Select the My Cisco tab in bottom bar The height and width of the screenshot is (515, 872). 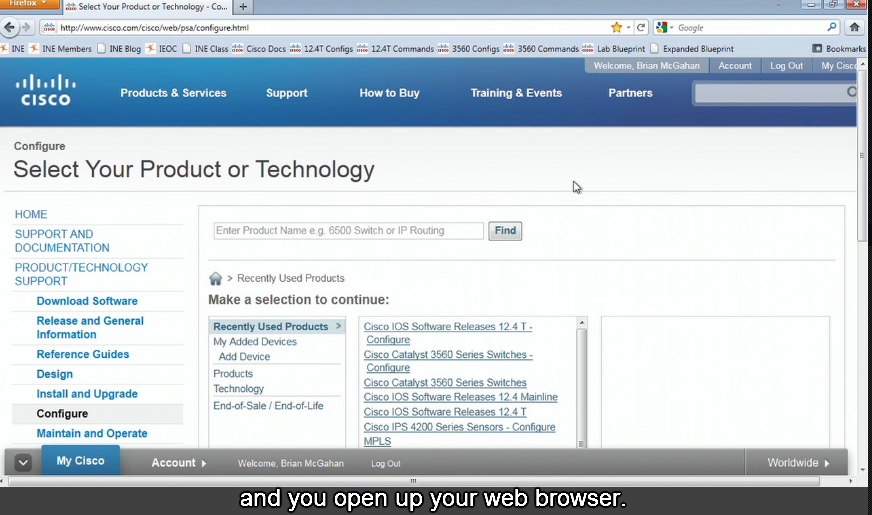click(81, 460)
